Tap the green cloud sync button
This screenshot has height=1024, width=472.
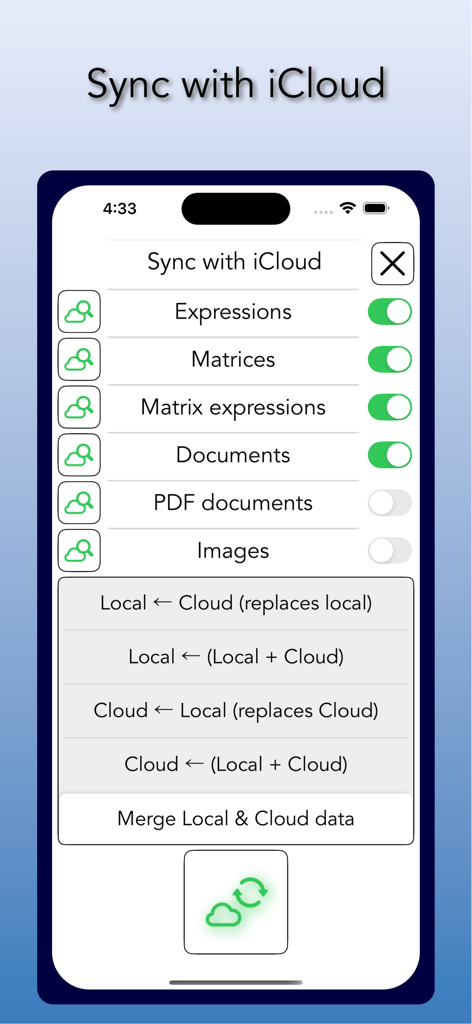[x=236, y=902]
